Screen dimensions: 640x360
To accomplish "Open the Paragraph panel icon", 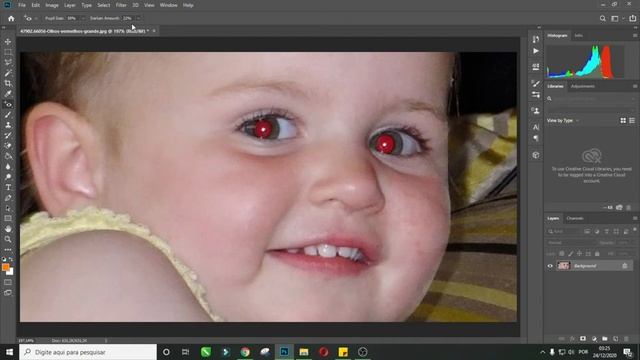I will click(536, 139).
